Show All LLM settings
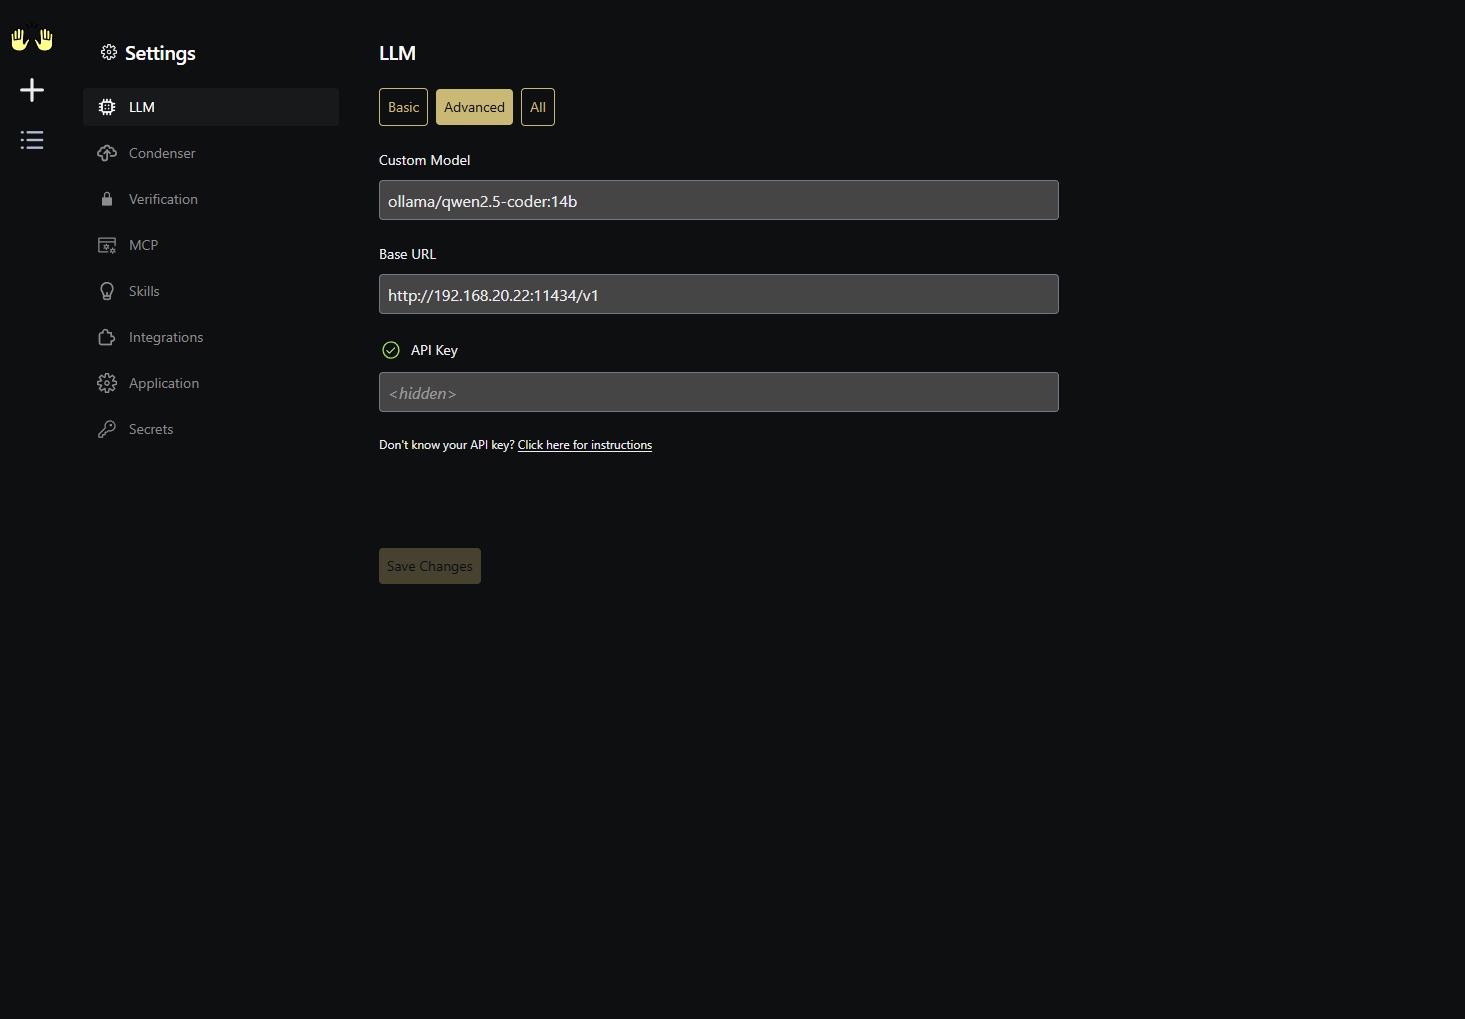The width and height of the screenshot is (1465, 1019). (538, 107)
